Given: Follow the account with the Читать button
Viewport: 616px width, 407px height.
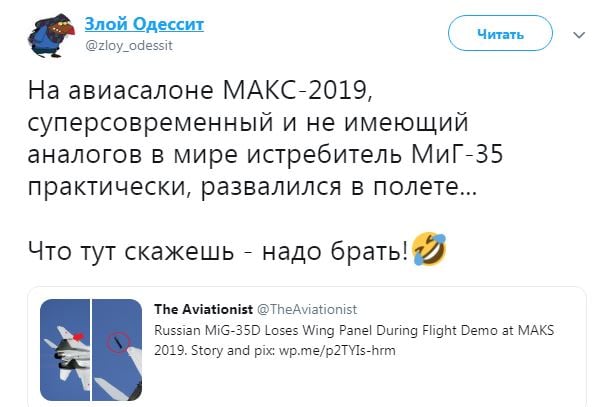Looking at the screenshot, I should point(500,34).
